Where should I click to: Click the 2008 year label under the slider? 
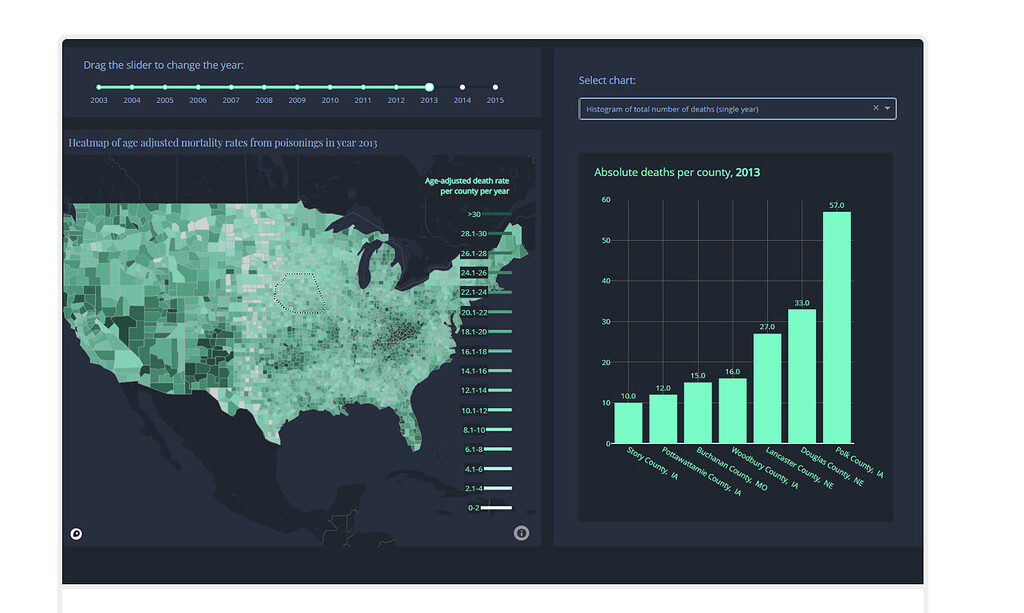[x=264, y=100]
